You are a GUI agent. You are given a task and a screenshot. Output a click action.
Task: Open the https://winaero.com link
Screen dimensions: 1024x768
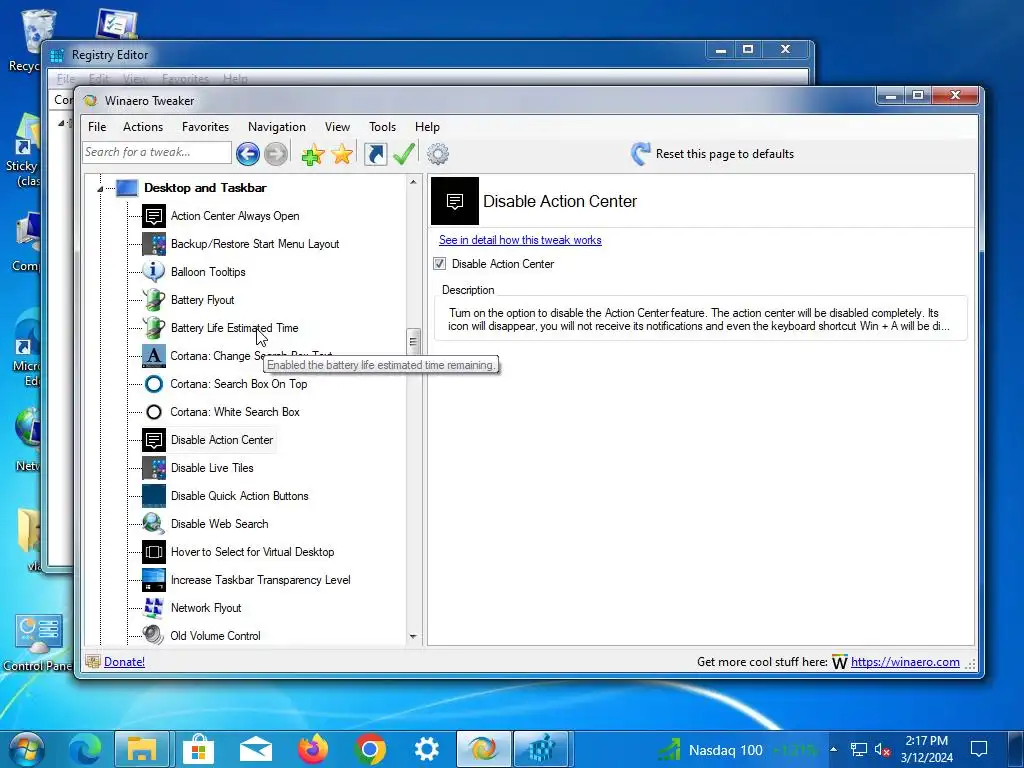(x=905, y=662)
